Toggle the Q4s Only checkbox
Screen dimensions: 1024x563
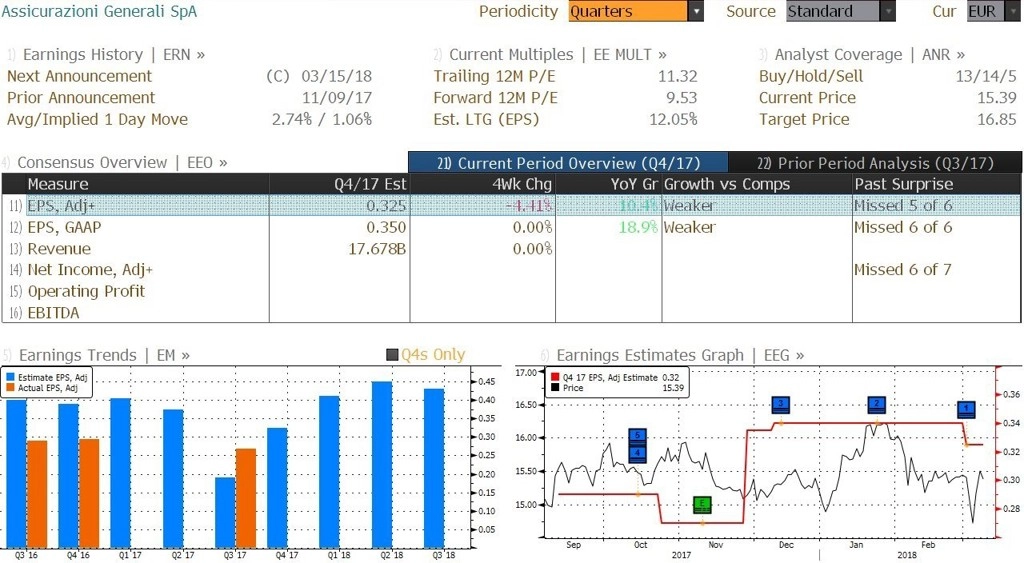(392, 355)
